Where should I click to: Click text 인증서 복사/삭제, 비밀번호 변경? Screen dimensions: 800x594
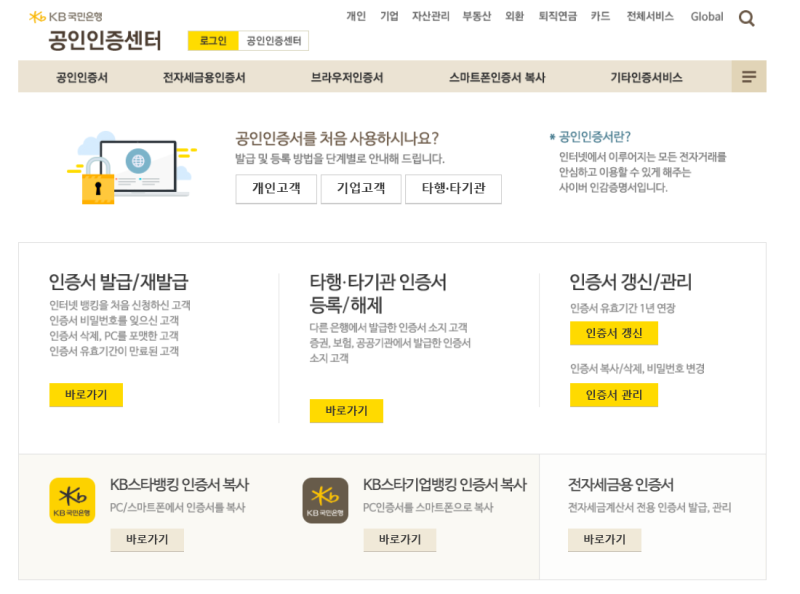click(637, 368)
